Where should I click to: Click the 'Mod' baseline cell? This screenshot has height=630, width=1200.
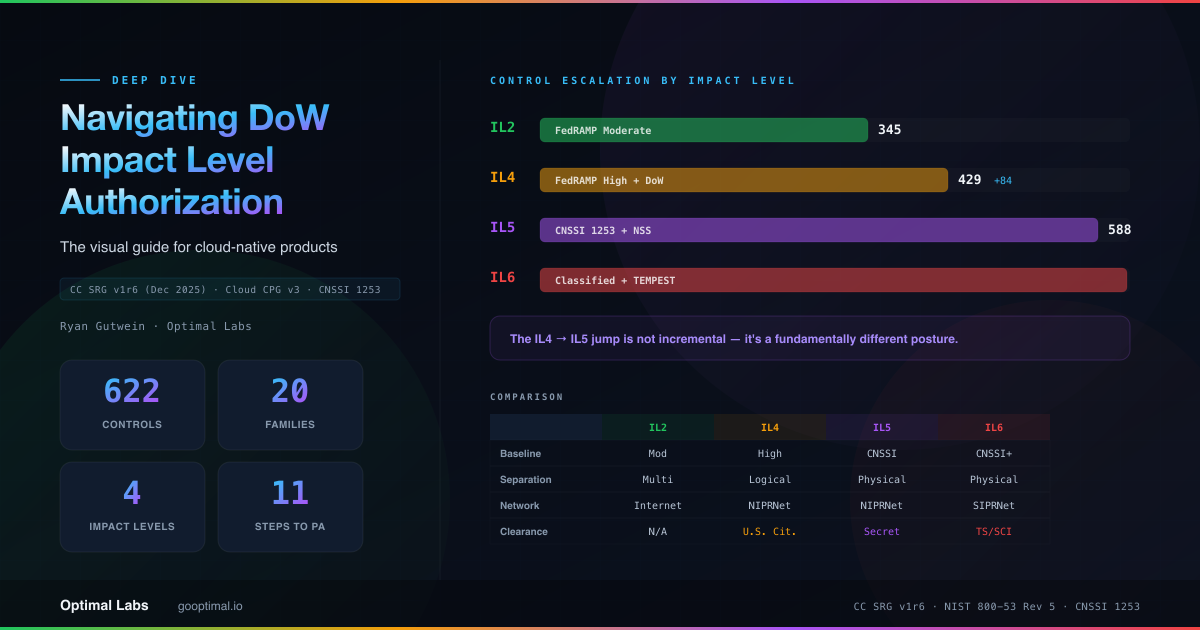click(x=658, y=454)
